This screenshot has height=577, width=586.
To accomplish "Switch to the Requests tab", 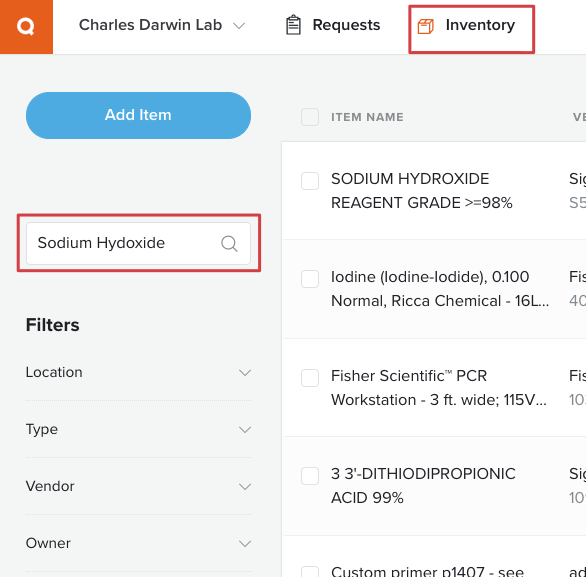I will [333, 25].
